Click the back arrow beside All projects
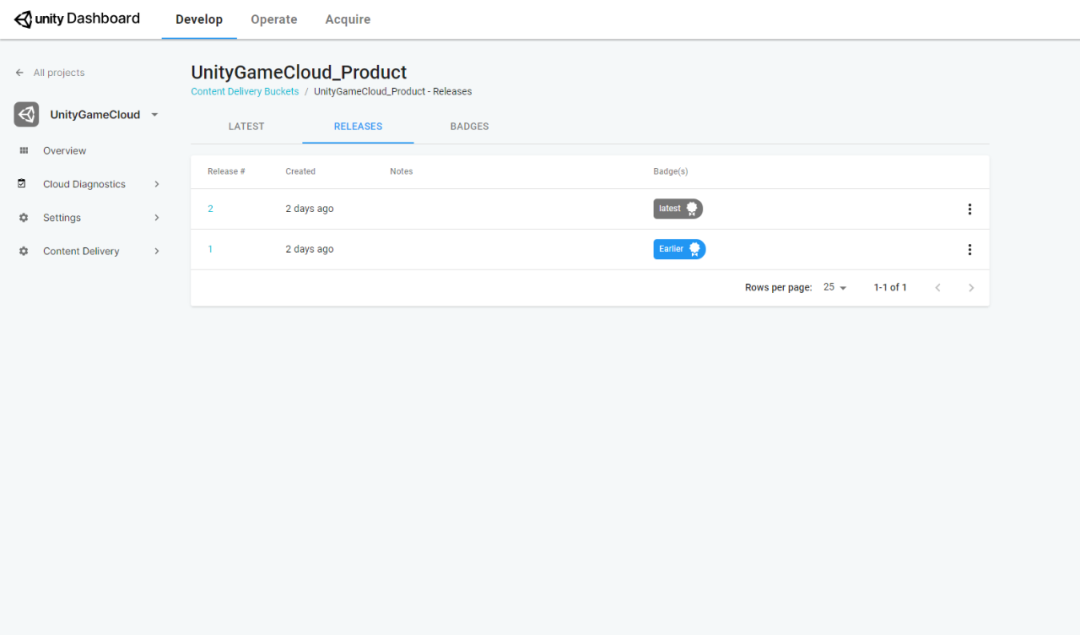The width and height of the screenshot is (1080, 635). click(19, 72)
